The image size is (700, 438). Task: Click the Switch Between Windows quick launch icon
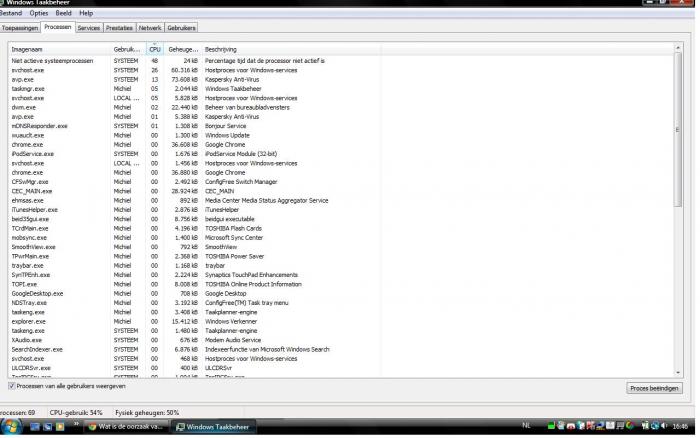[x=47, y=426]
